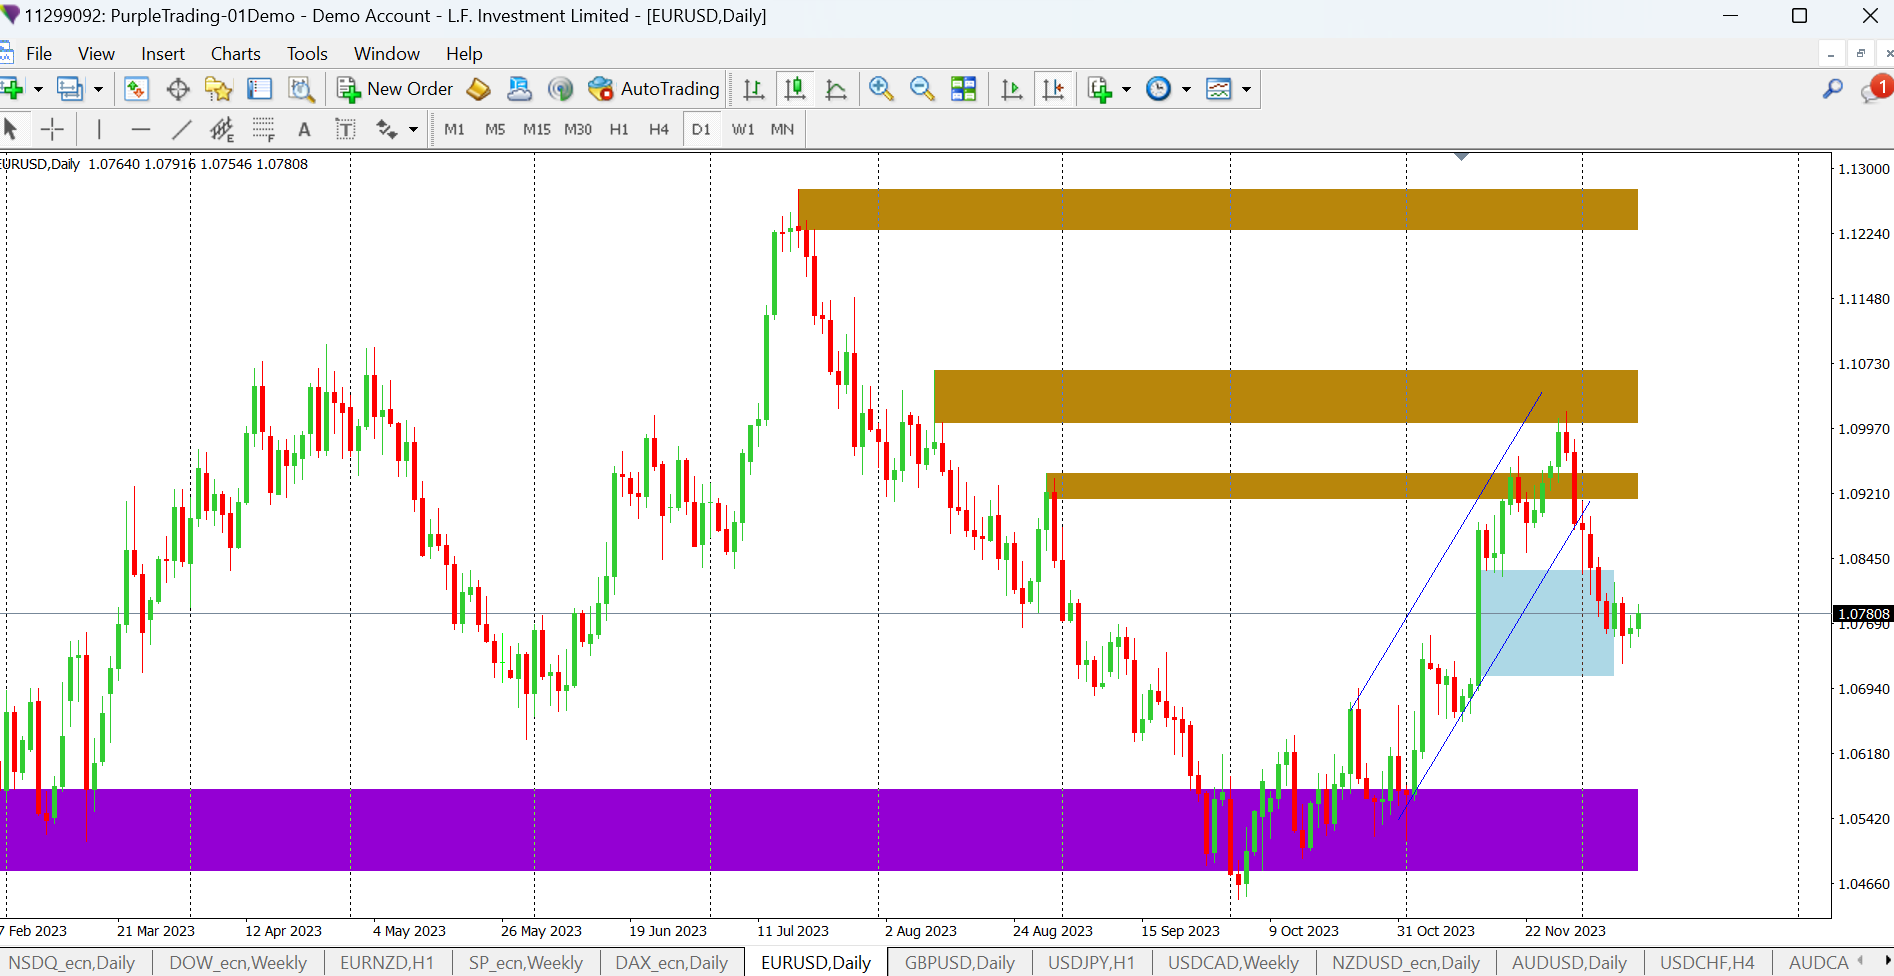Expand the indicators list dropdown arrow

[x=1126, y=89]
